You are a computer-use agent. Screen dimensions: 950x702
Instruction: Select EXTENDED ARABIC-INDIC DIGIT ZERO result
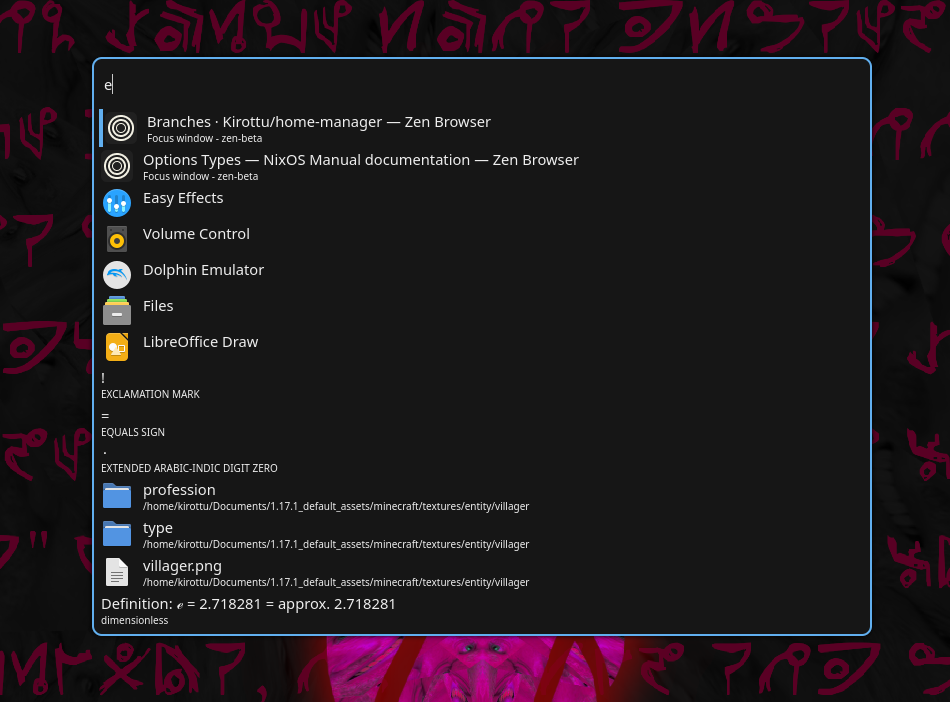coord(482,460)
